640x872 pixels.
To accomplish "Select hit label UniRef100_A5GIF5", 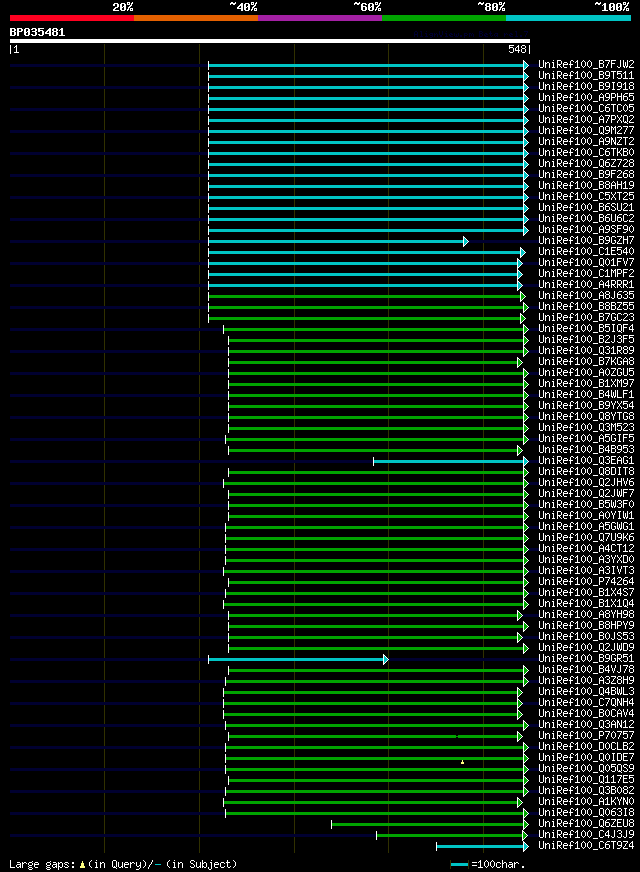I will pyautogui.click(x=586, y=439).
